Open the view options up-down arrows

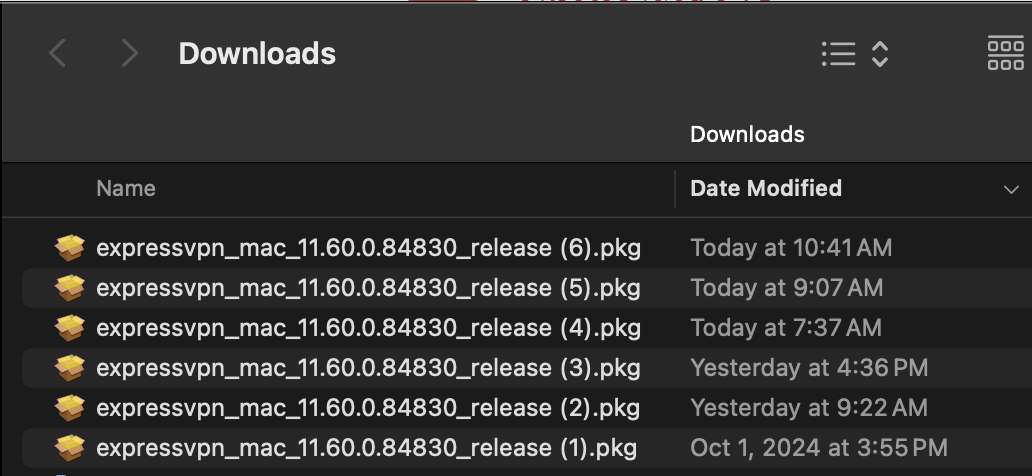point(880,53)
